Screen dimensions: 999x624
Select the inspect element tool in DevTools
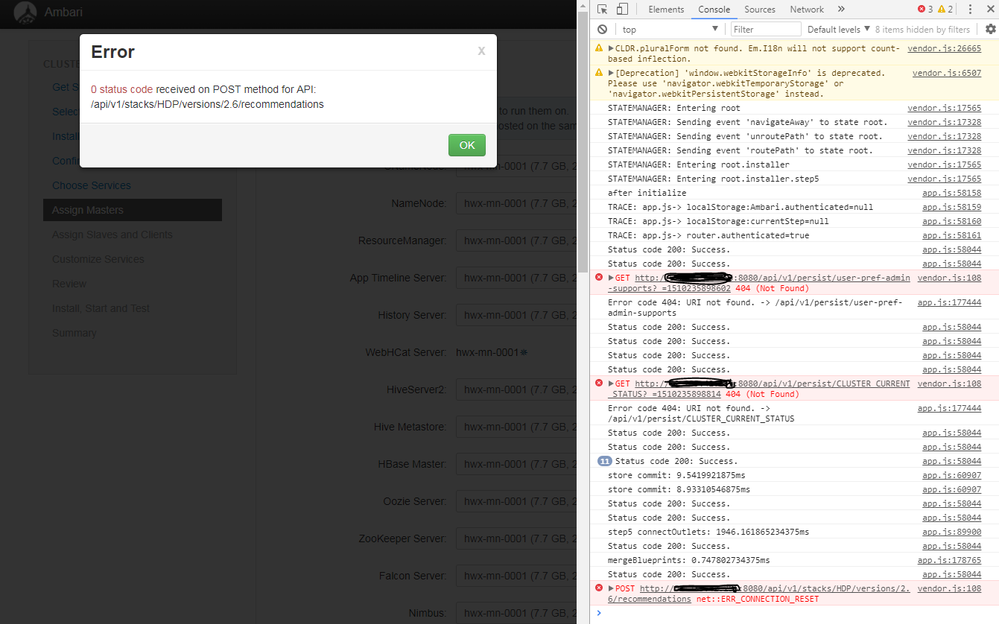click(x=602, y=10)
